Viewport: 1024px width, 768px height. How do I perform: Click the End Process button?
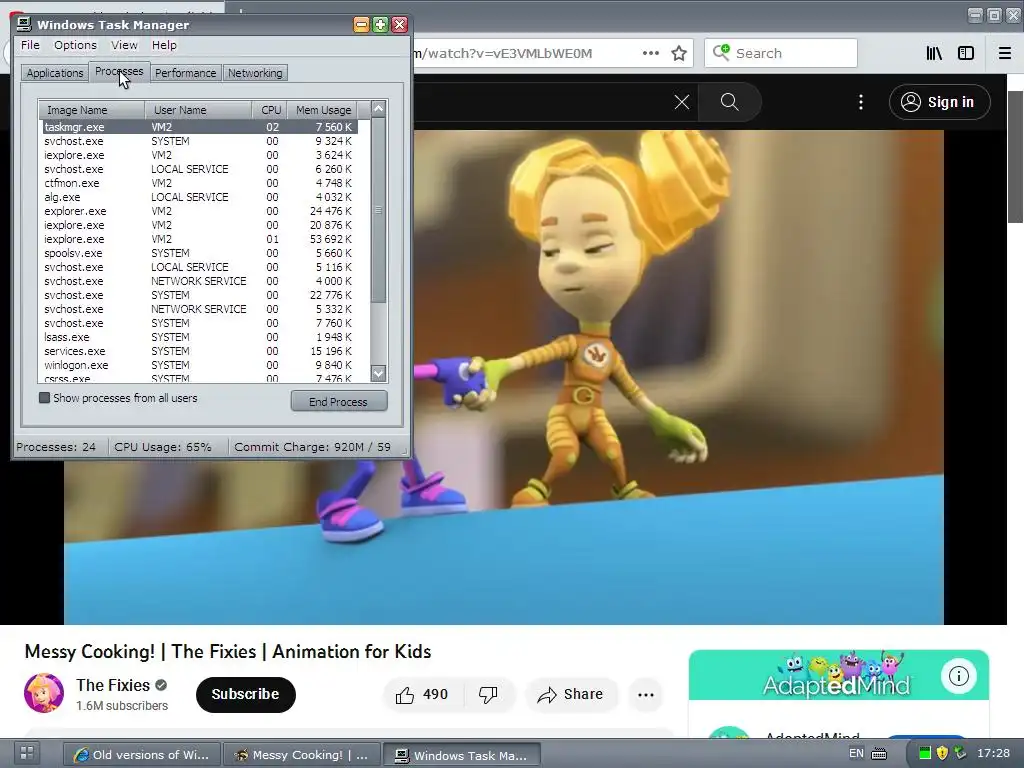coord(339,402)
